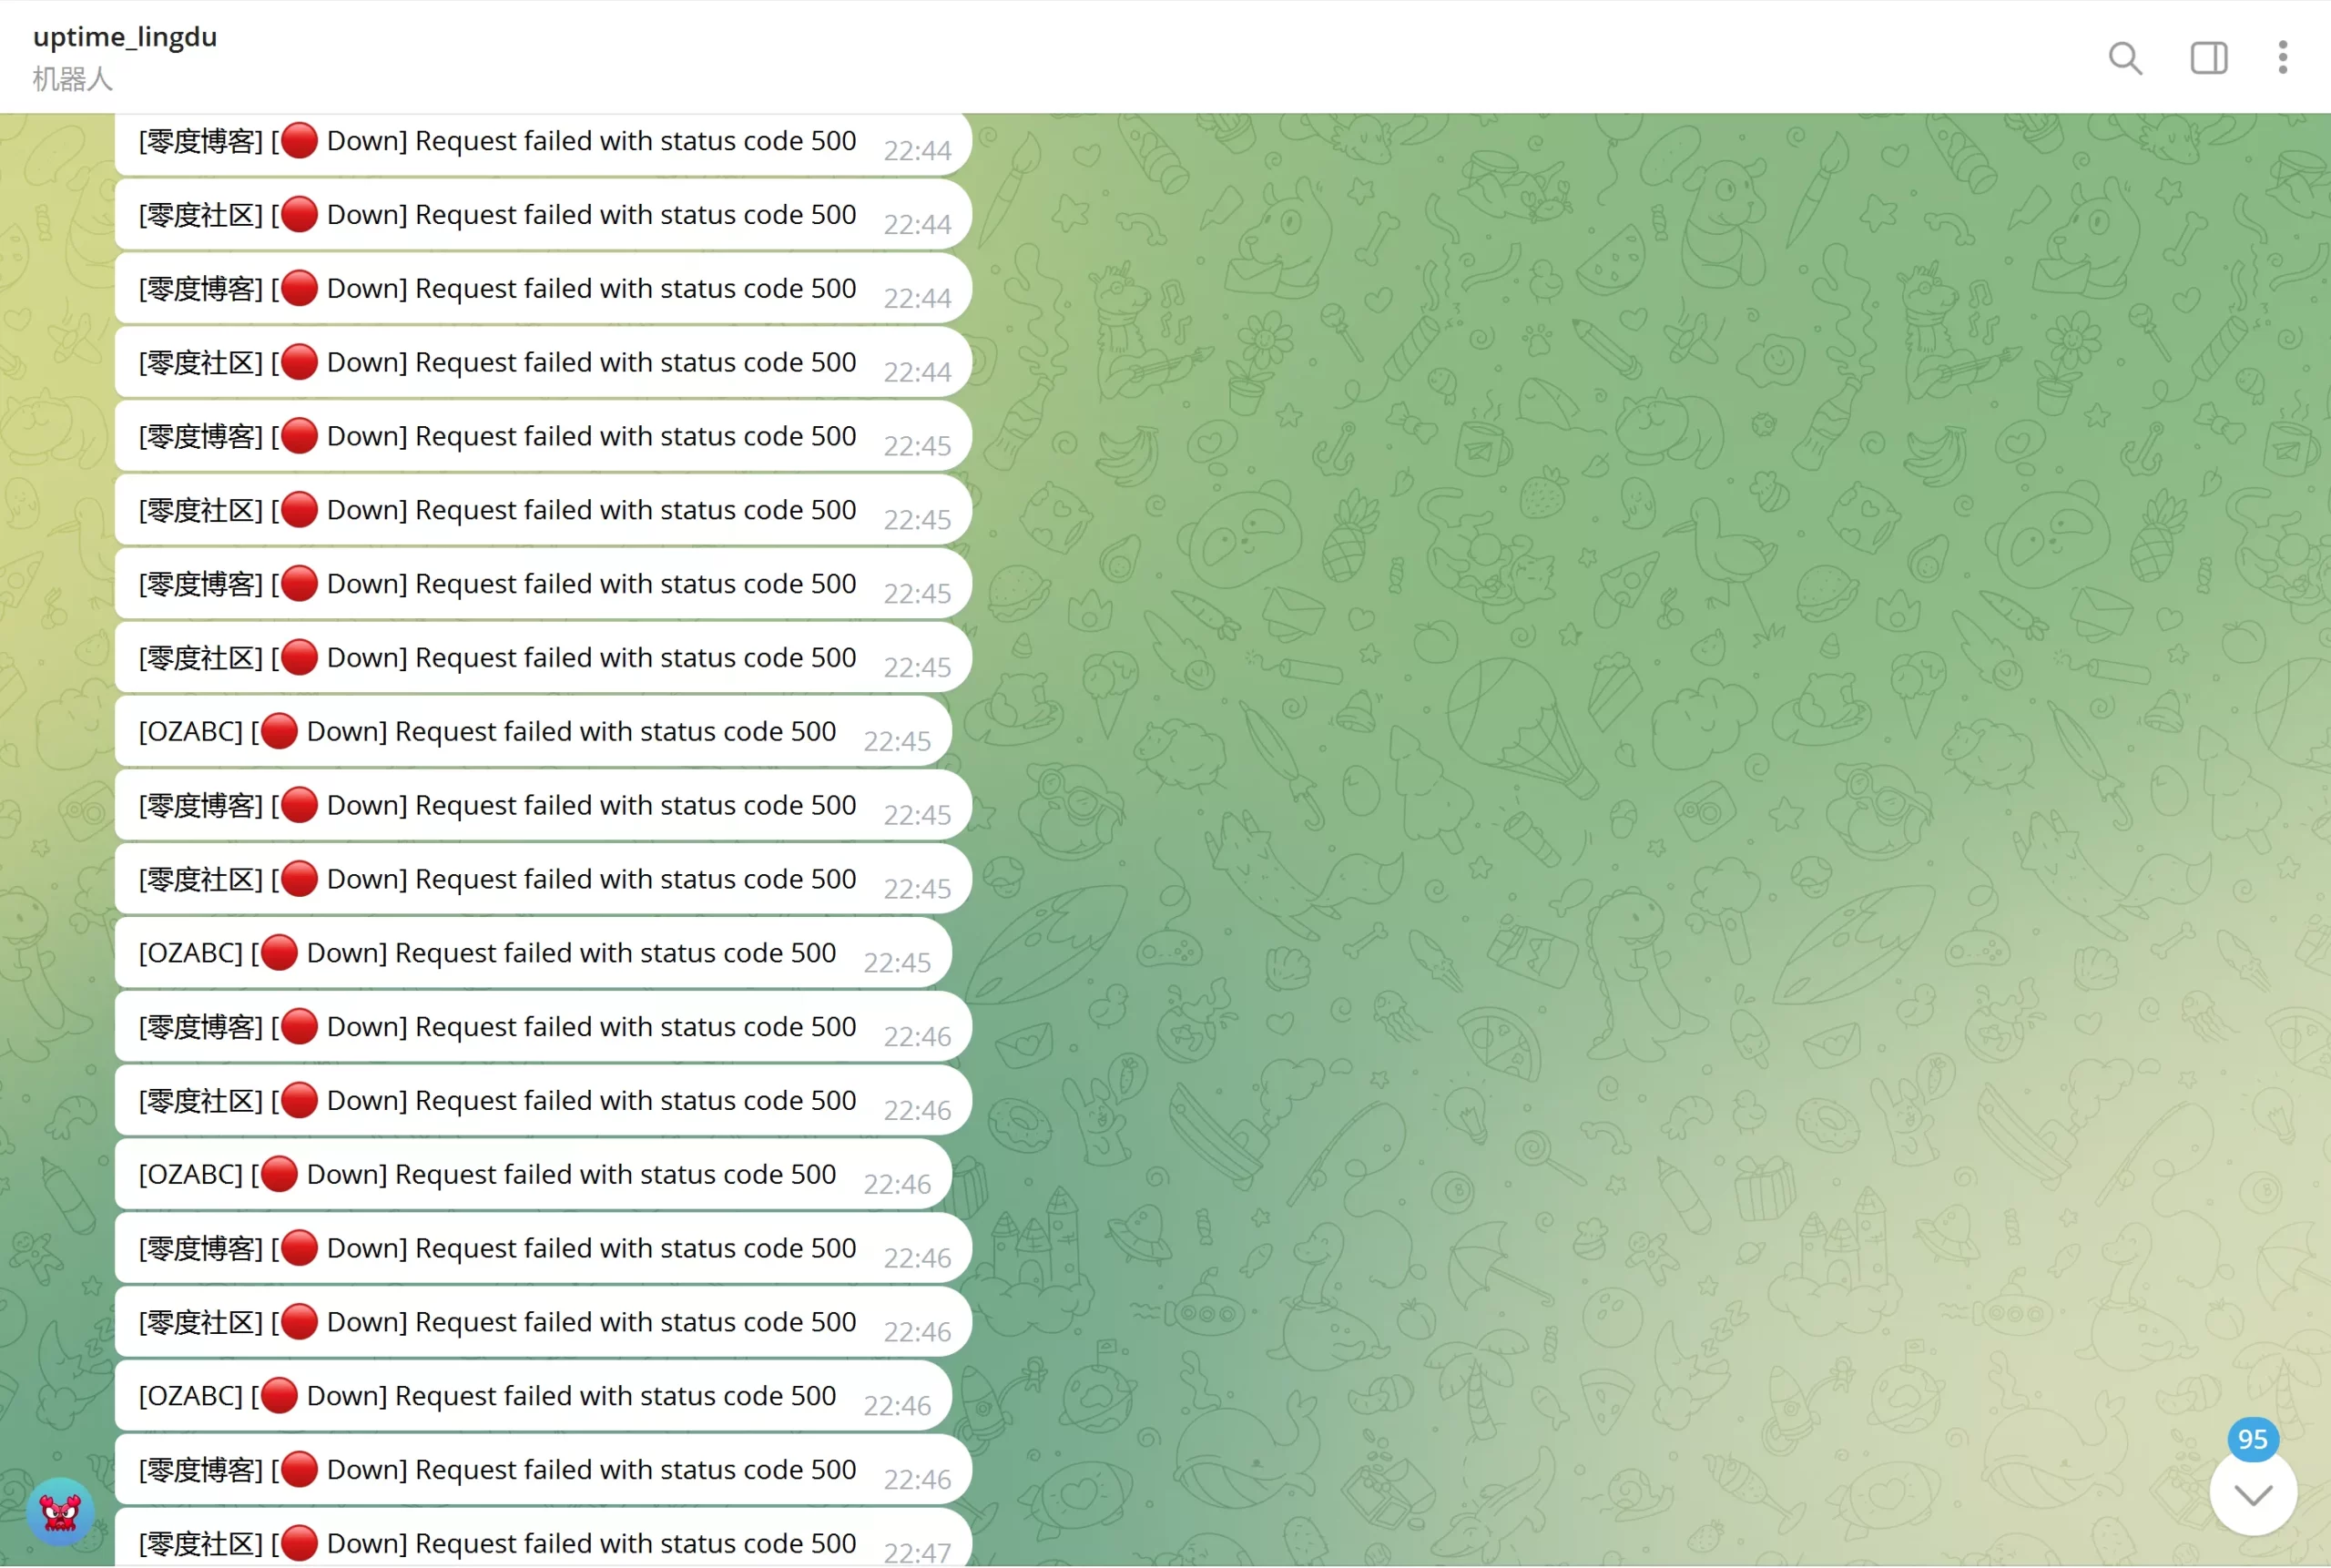
Task: Click red circle in last 零度博客 22:46 message
Action: pyautogui.click(x=299, y=1470)
